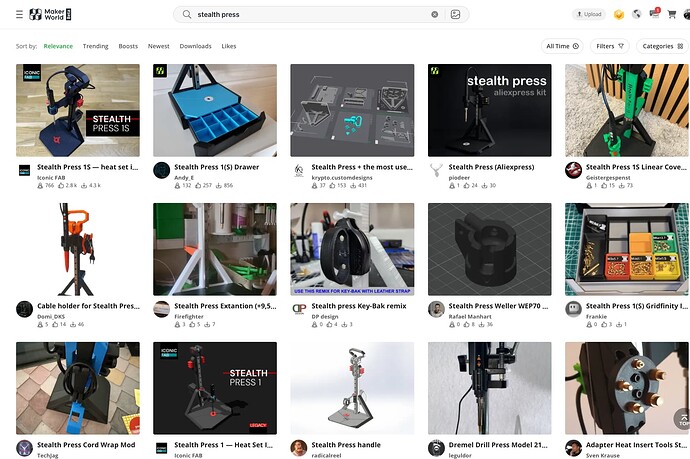Image resolution: width=690 pixels, height=459 pixels.
Task: Open the shopping cart icon
Action: [672, 15]
